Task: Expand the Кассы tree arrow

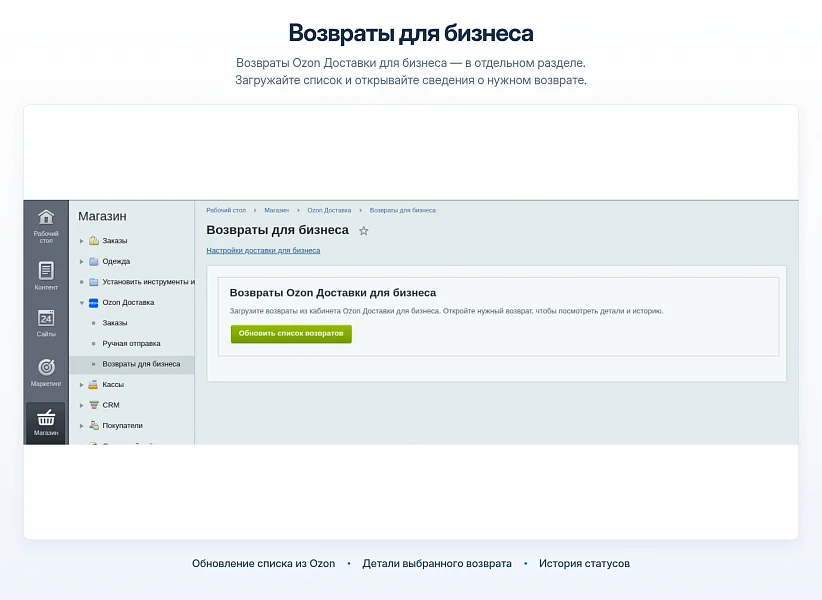Action: tap(81, 385)
